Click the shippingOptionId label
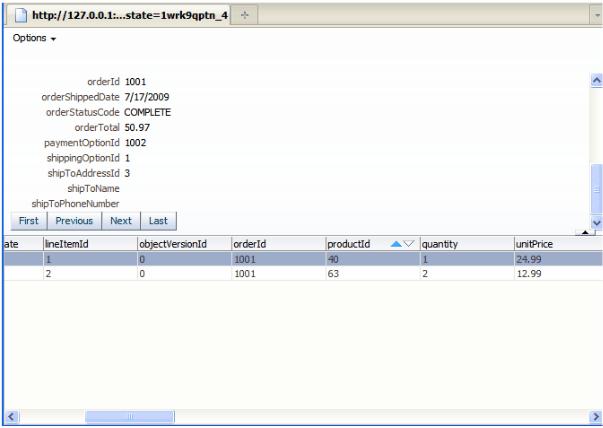The height and width of the screenshot is (428, 603). coord(83,158)
